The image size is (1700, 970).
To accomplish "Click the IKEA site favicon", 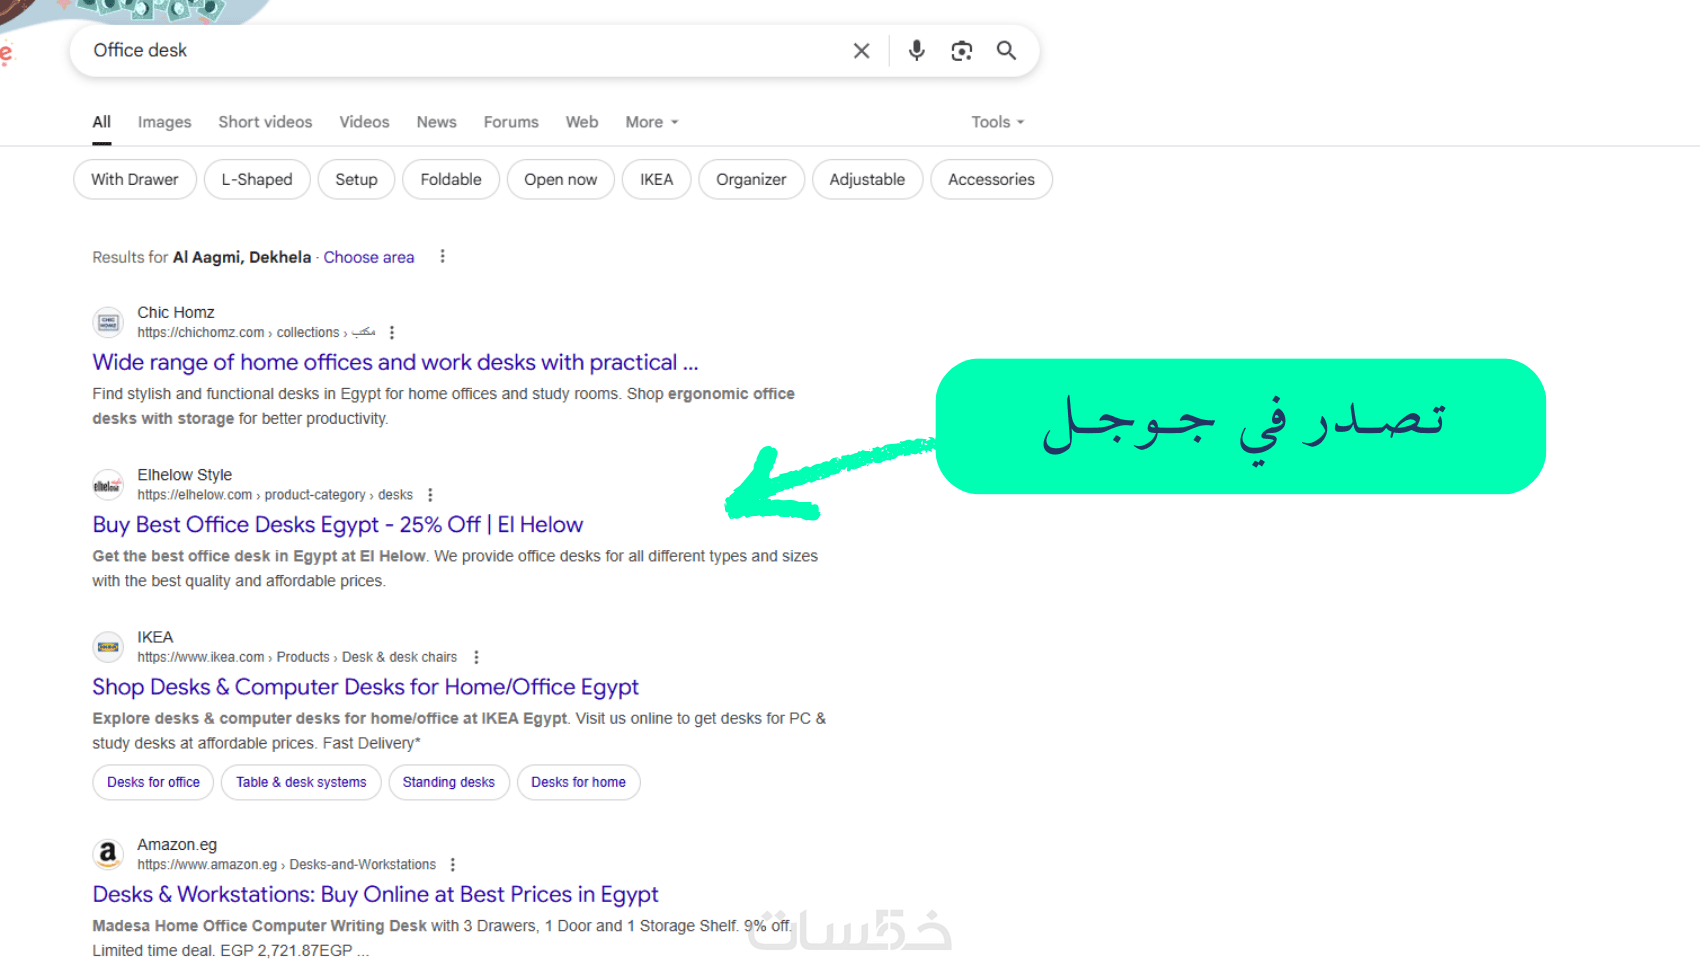I will pyautogui.click(x=108, y=647).
